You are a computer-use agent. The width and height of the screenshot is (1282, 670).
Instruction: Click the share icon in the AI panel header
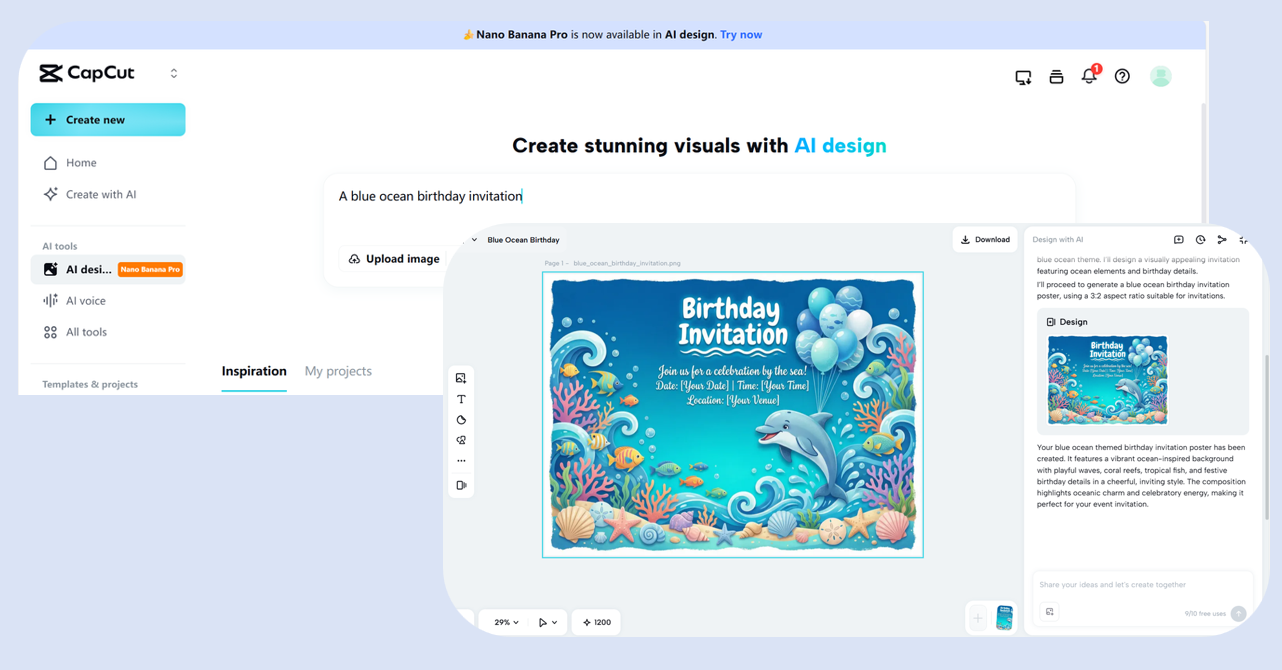tap(1222, 240)
